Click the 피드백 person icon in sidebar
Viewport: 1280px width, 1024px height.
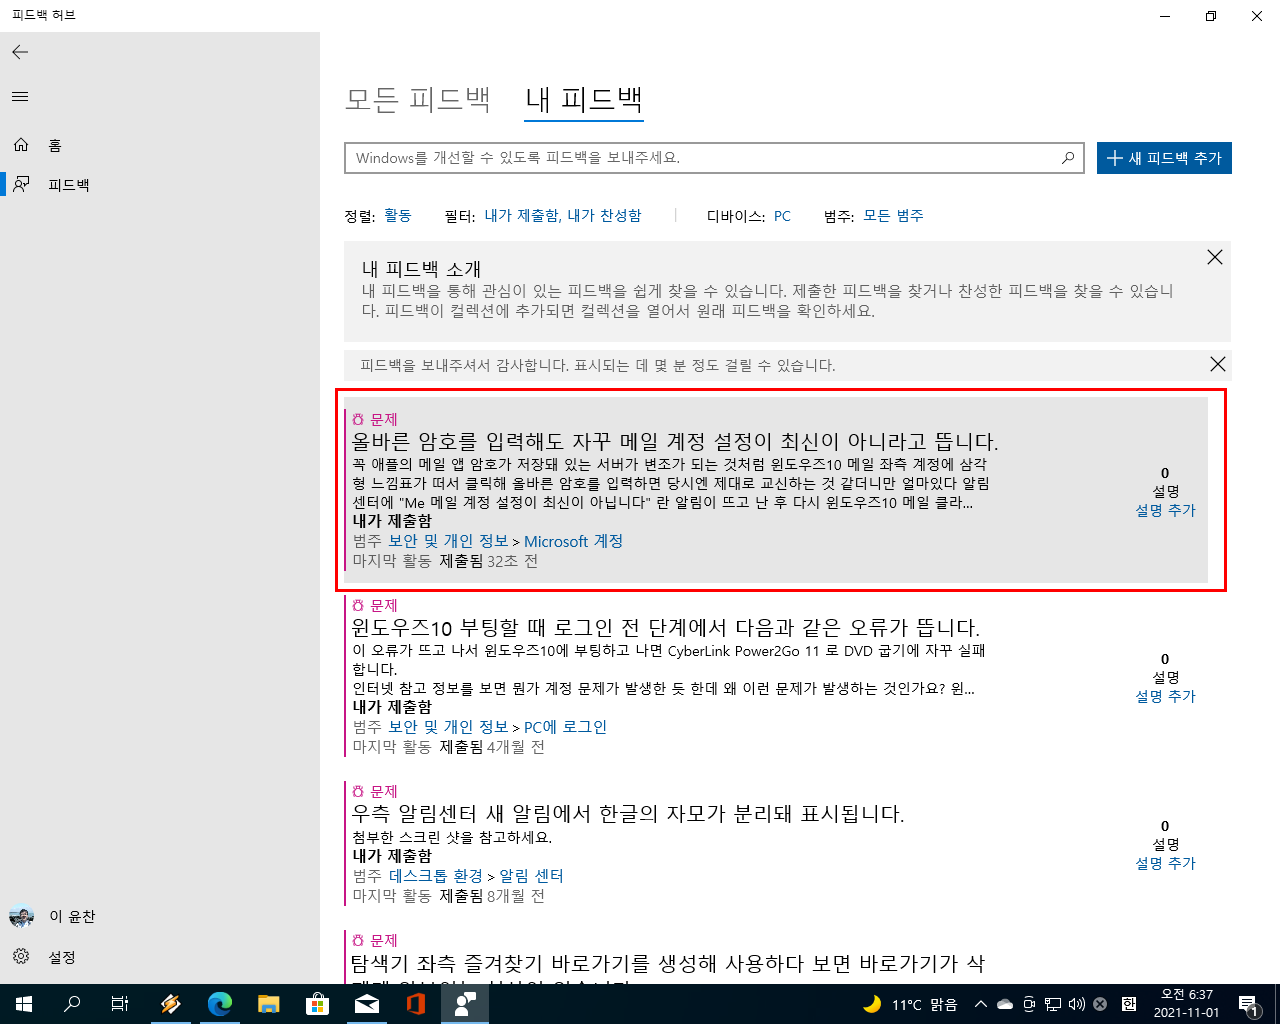pyautogui.click(x=21, y=184)
